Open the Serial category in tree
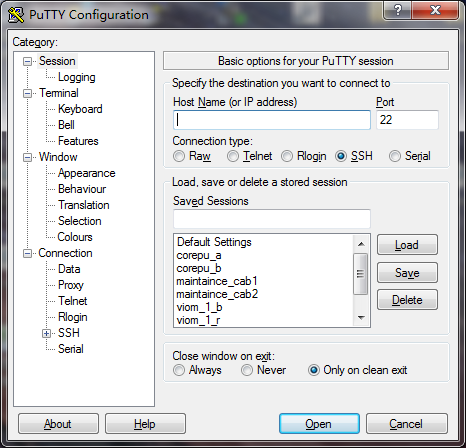Viewport: 466px width, 448px height. pyautogui.click(x=71, y=349)
